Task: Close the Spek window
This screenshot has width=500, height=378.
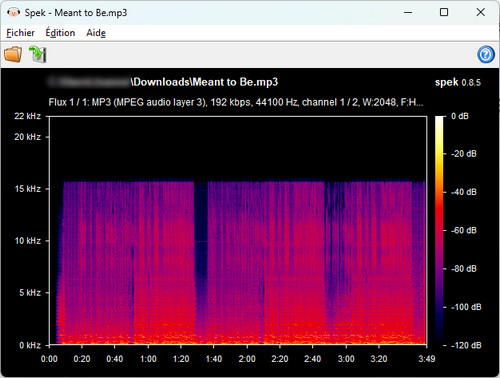Action: (480, 13)
